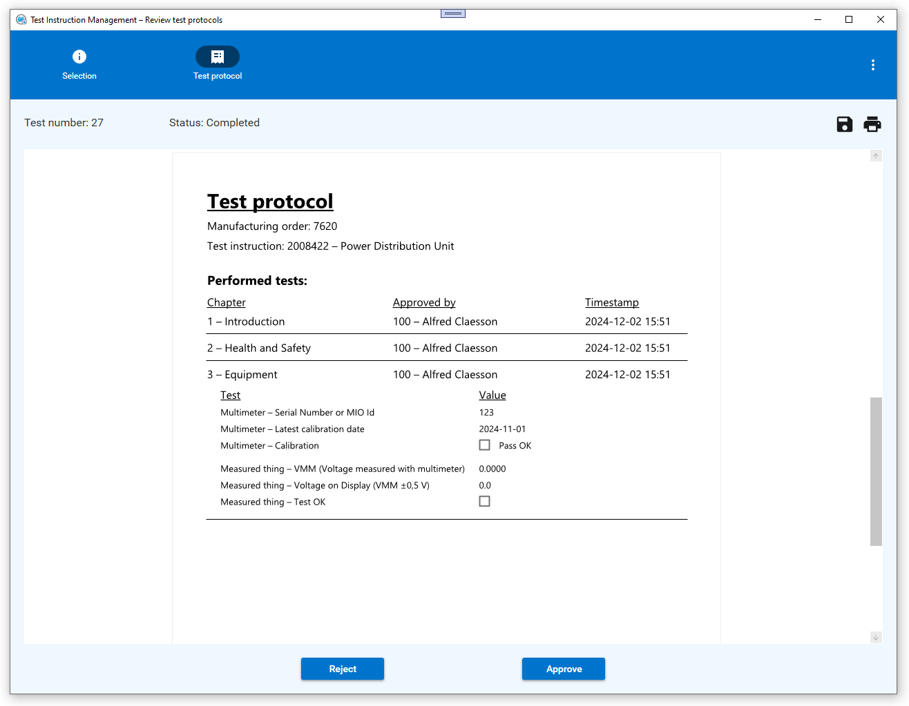
Task: Click calibration date value 2024-11-01
Action: pos(502,429)
